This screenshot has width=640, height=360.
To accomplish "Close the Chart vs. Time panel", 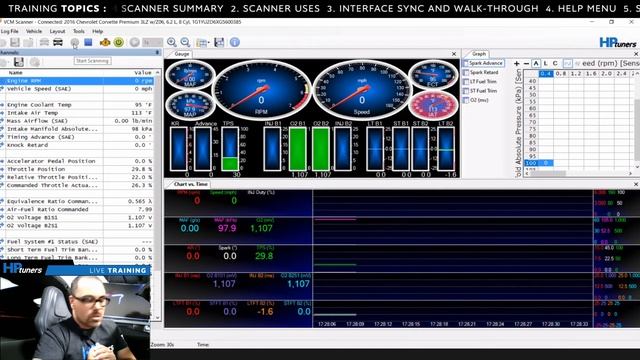I will [636, 184].
